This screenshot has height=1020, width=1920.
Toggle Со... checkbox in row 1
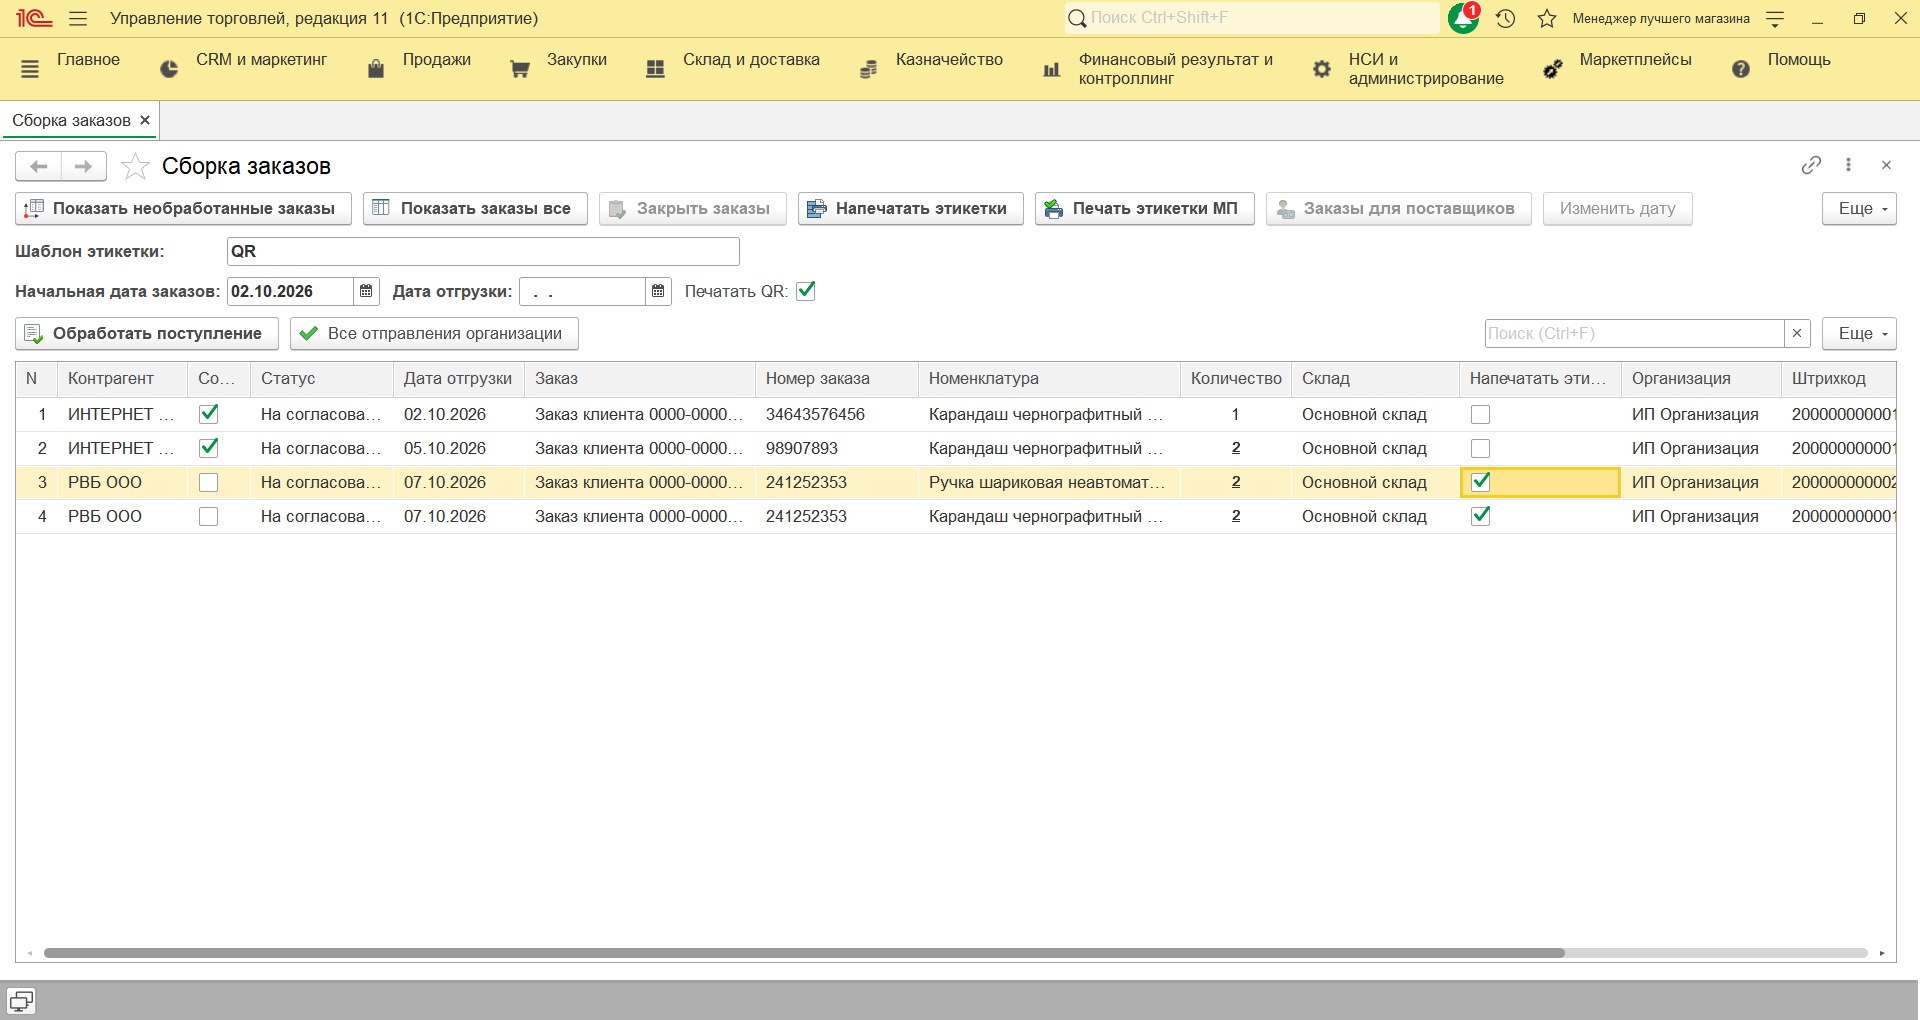(x=209, y=414)
